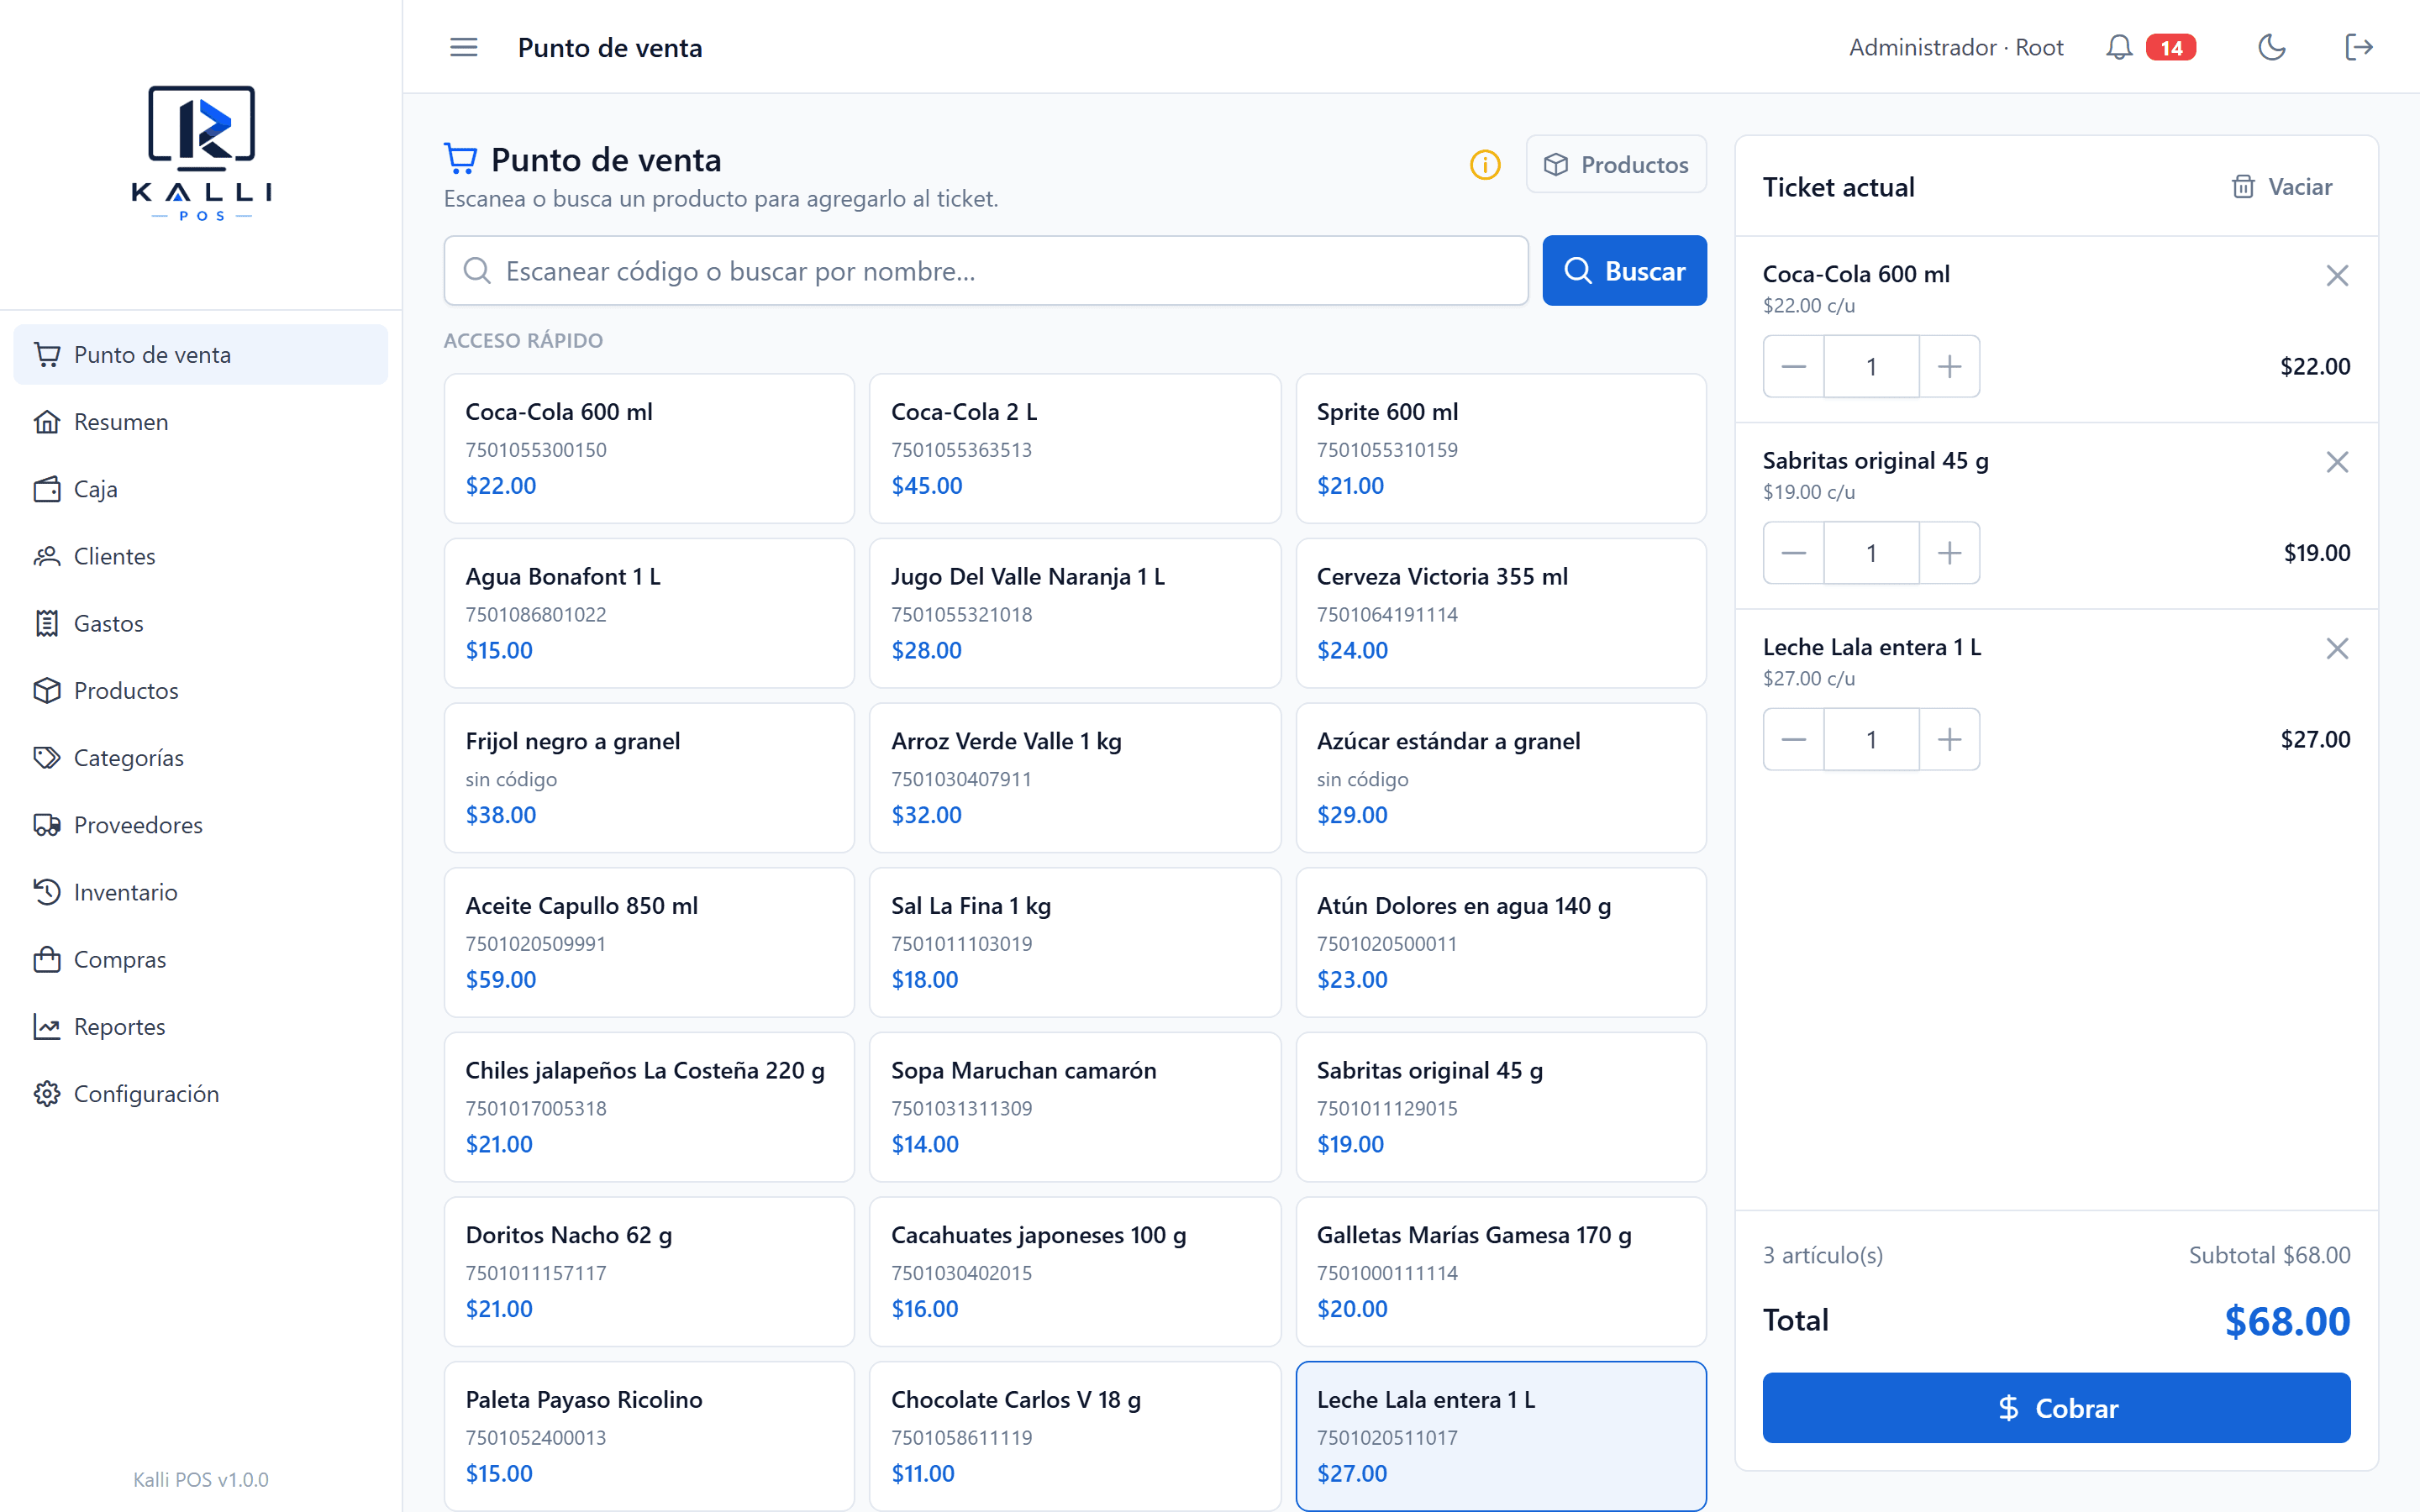Open Caja in sidebar
2420x1512 pixels.
[x=200, y=488]
